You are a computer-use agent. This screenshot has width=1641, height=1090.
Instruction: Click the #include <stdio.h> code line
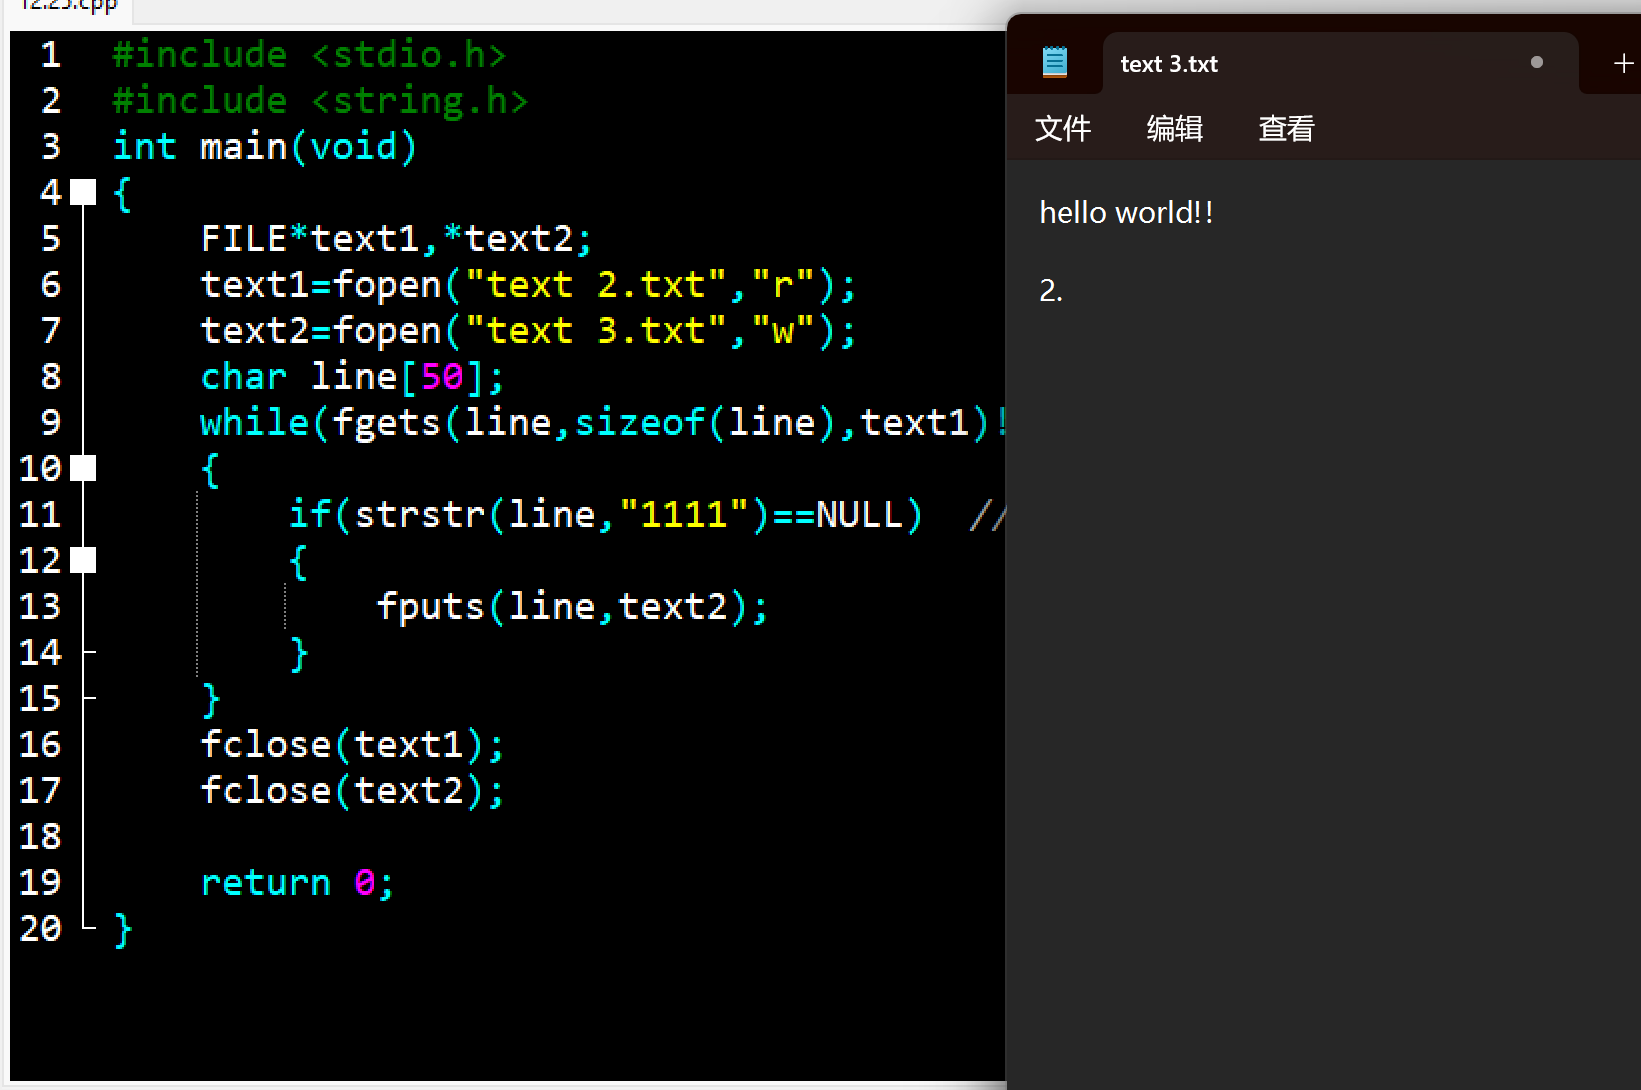(x=309, y=55)
